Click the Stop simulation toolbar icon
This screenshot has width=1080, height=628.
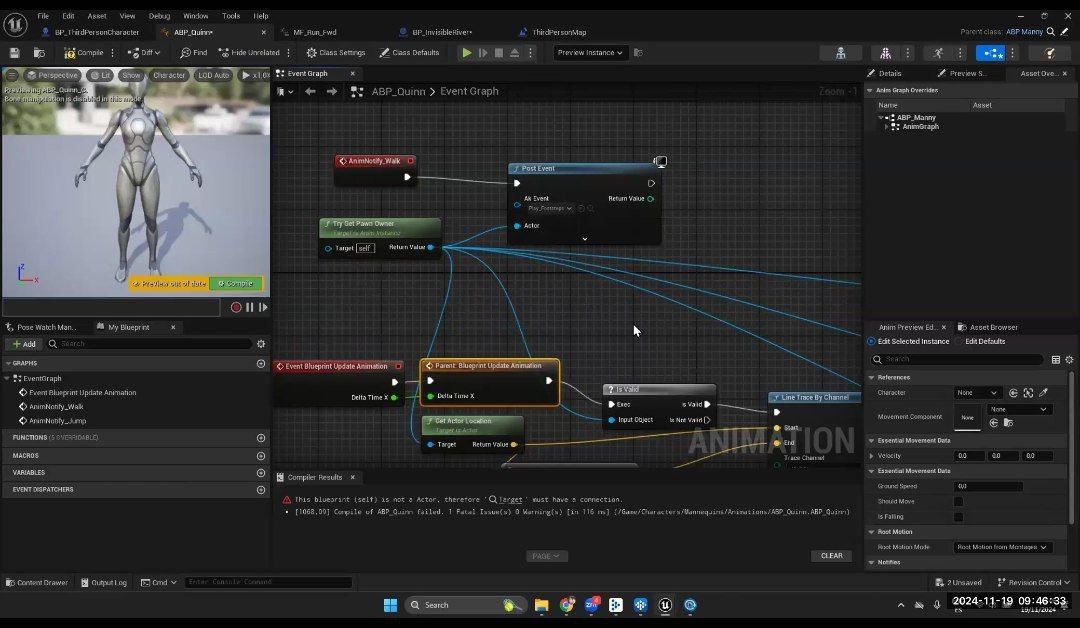[499, 52]
